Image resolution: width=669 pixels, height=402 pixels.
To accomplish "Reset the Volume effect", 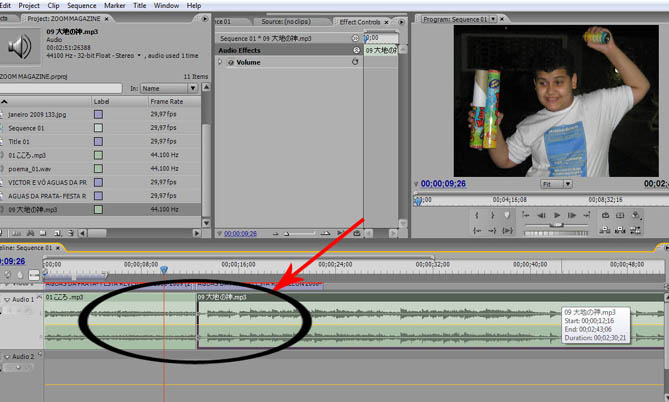I will (356, 62).
